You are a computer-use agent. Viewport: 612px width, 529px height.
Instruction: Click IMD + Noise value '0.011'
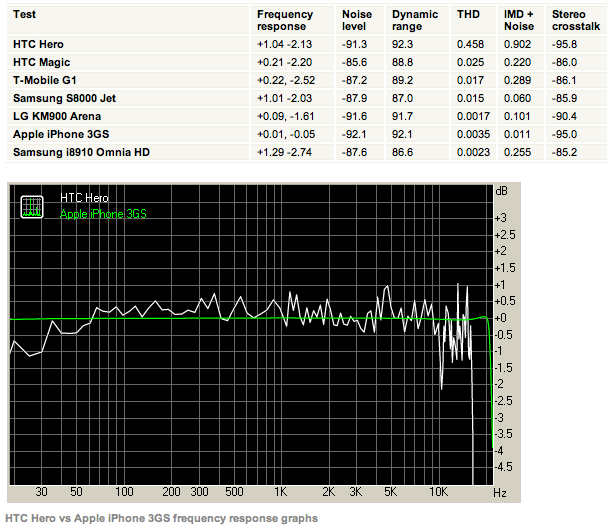(517, 134)
